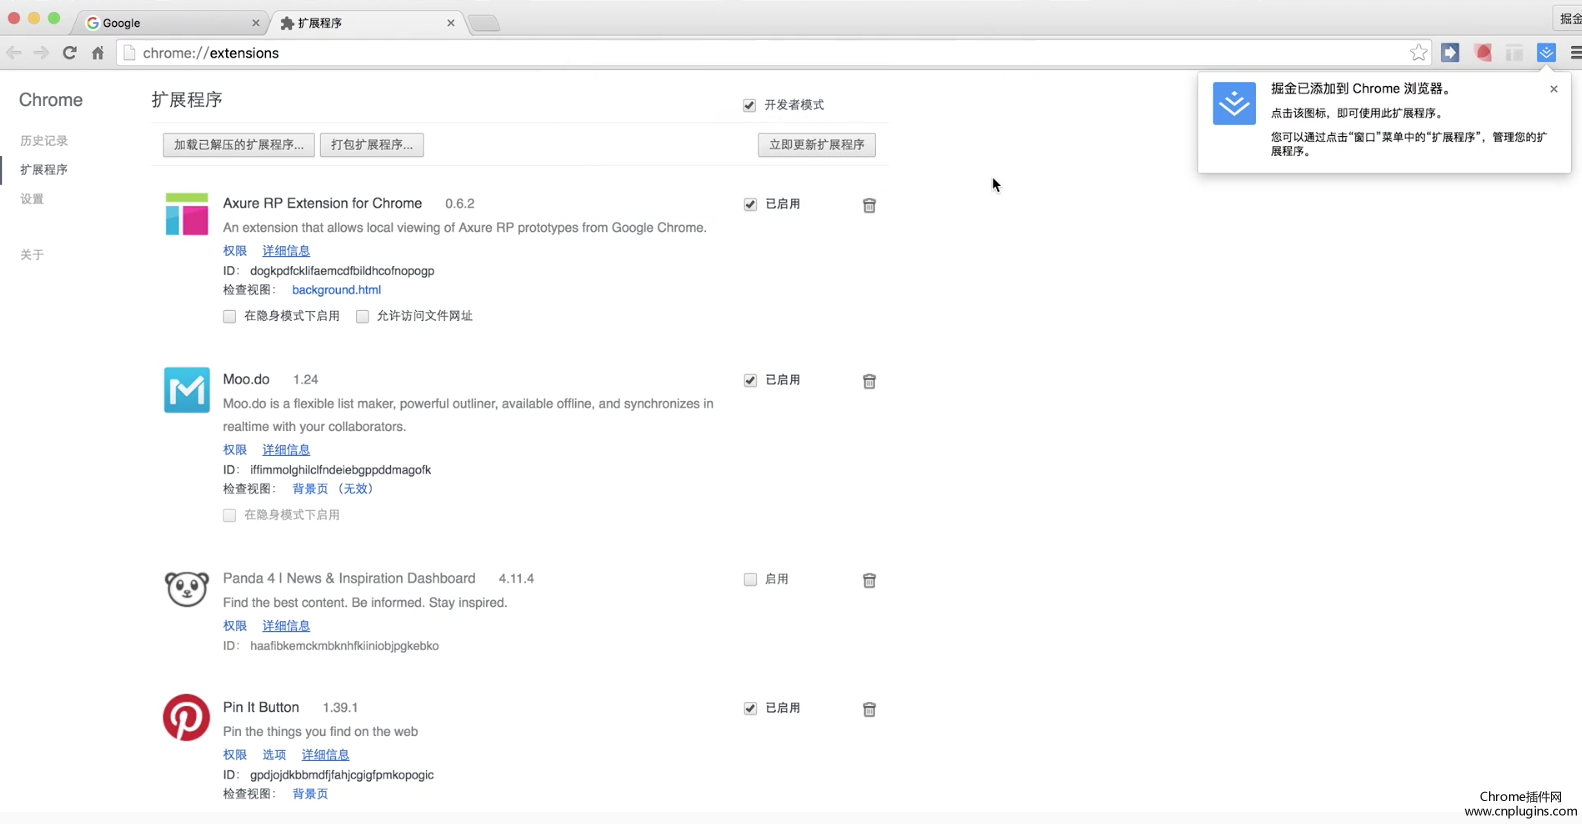Click the Axure RP extension logo
The image size is (1582, 824).
coord(187,214)
